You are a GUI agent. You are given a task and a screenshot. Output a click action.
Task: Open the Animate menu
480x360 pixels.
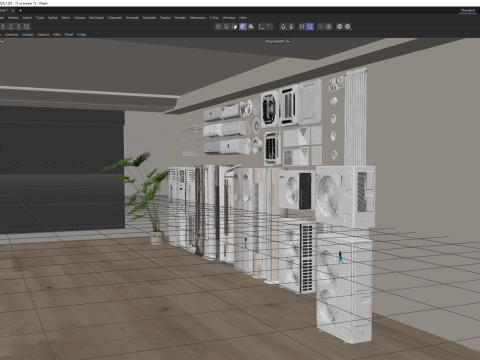132,18
